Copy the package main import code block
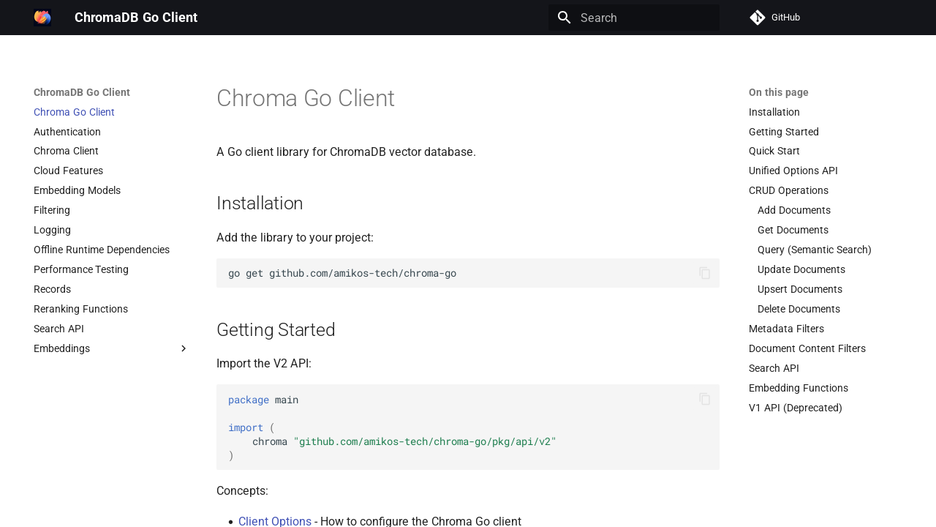936x527 pixels. click(704, 399)
